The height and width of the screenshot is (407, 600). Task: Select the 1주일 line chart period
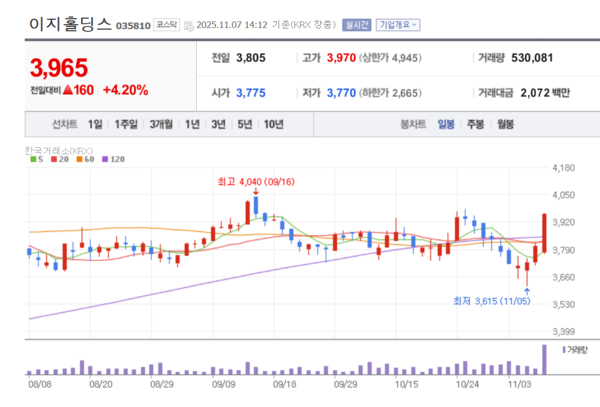(x=125, y=125)
